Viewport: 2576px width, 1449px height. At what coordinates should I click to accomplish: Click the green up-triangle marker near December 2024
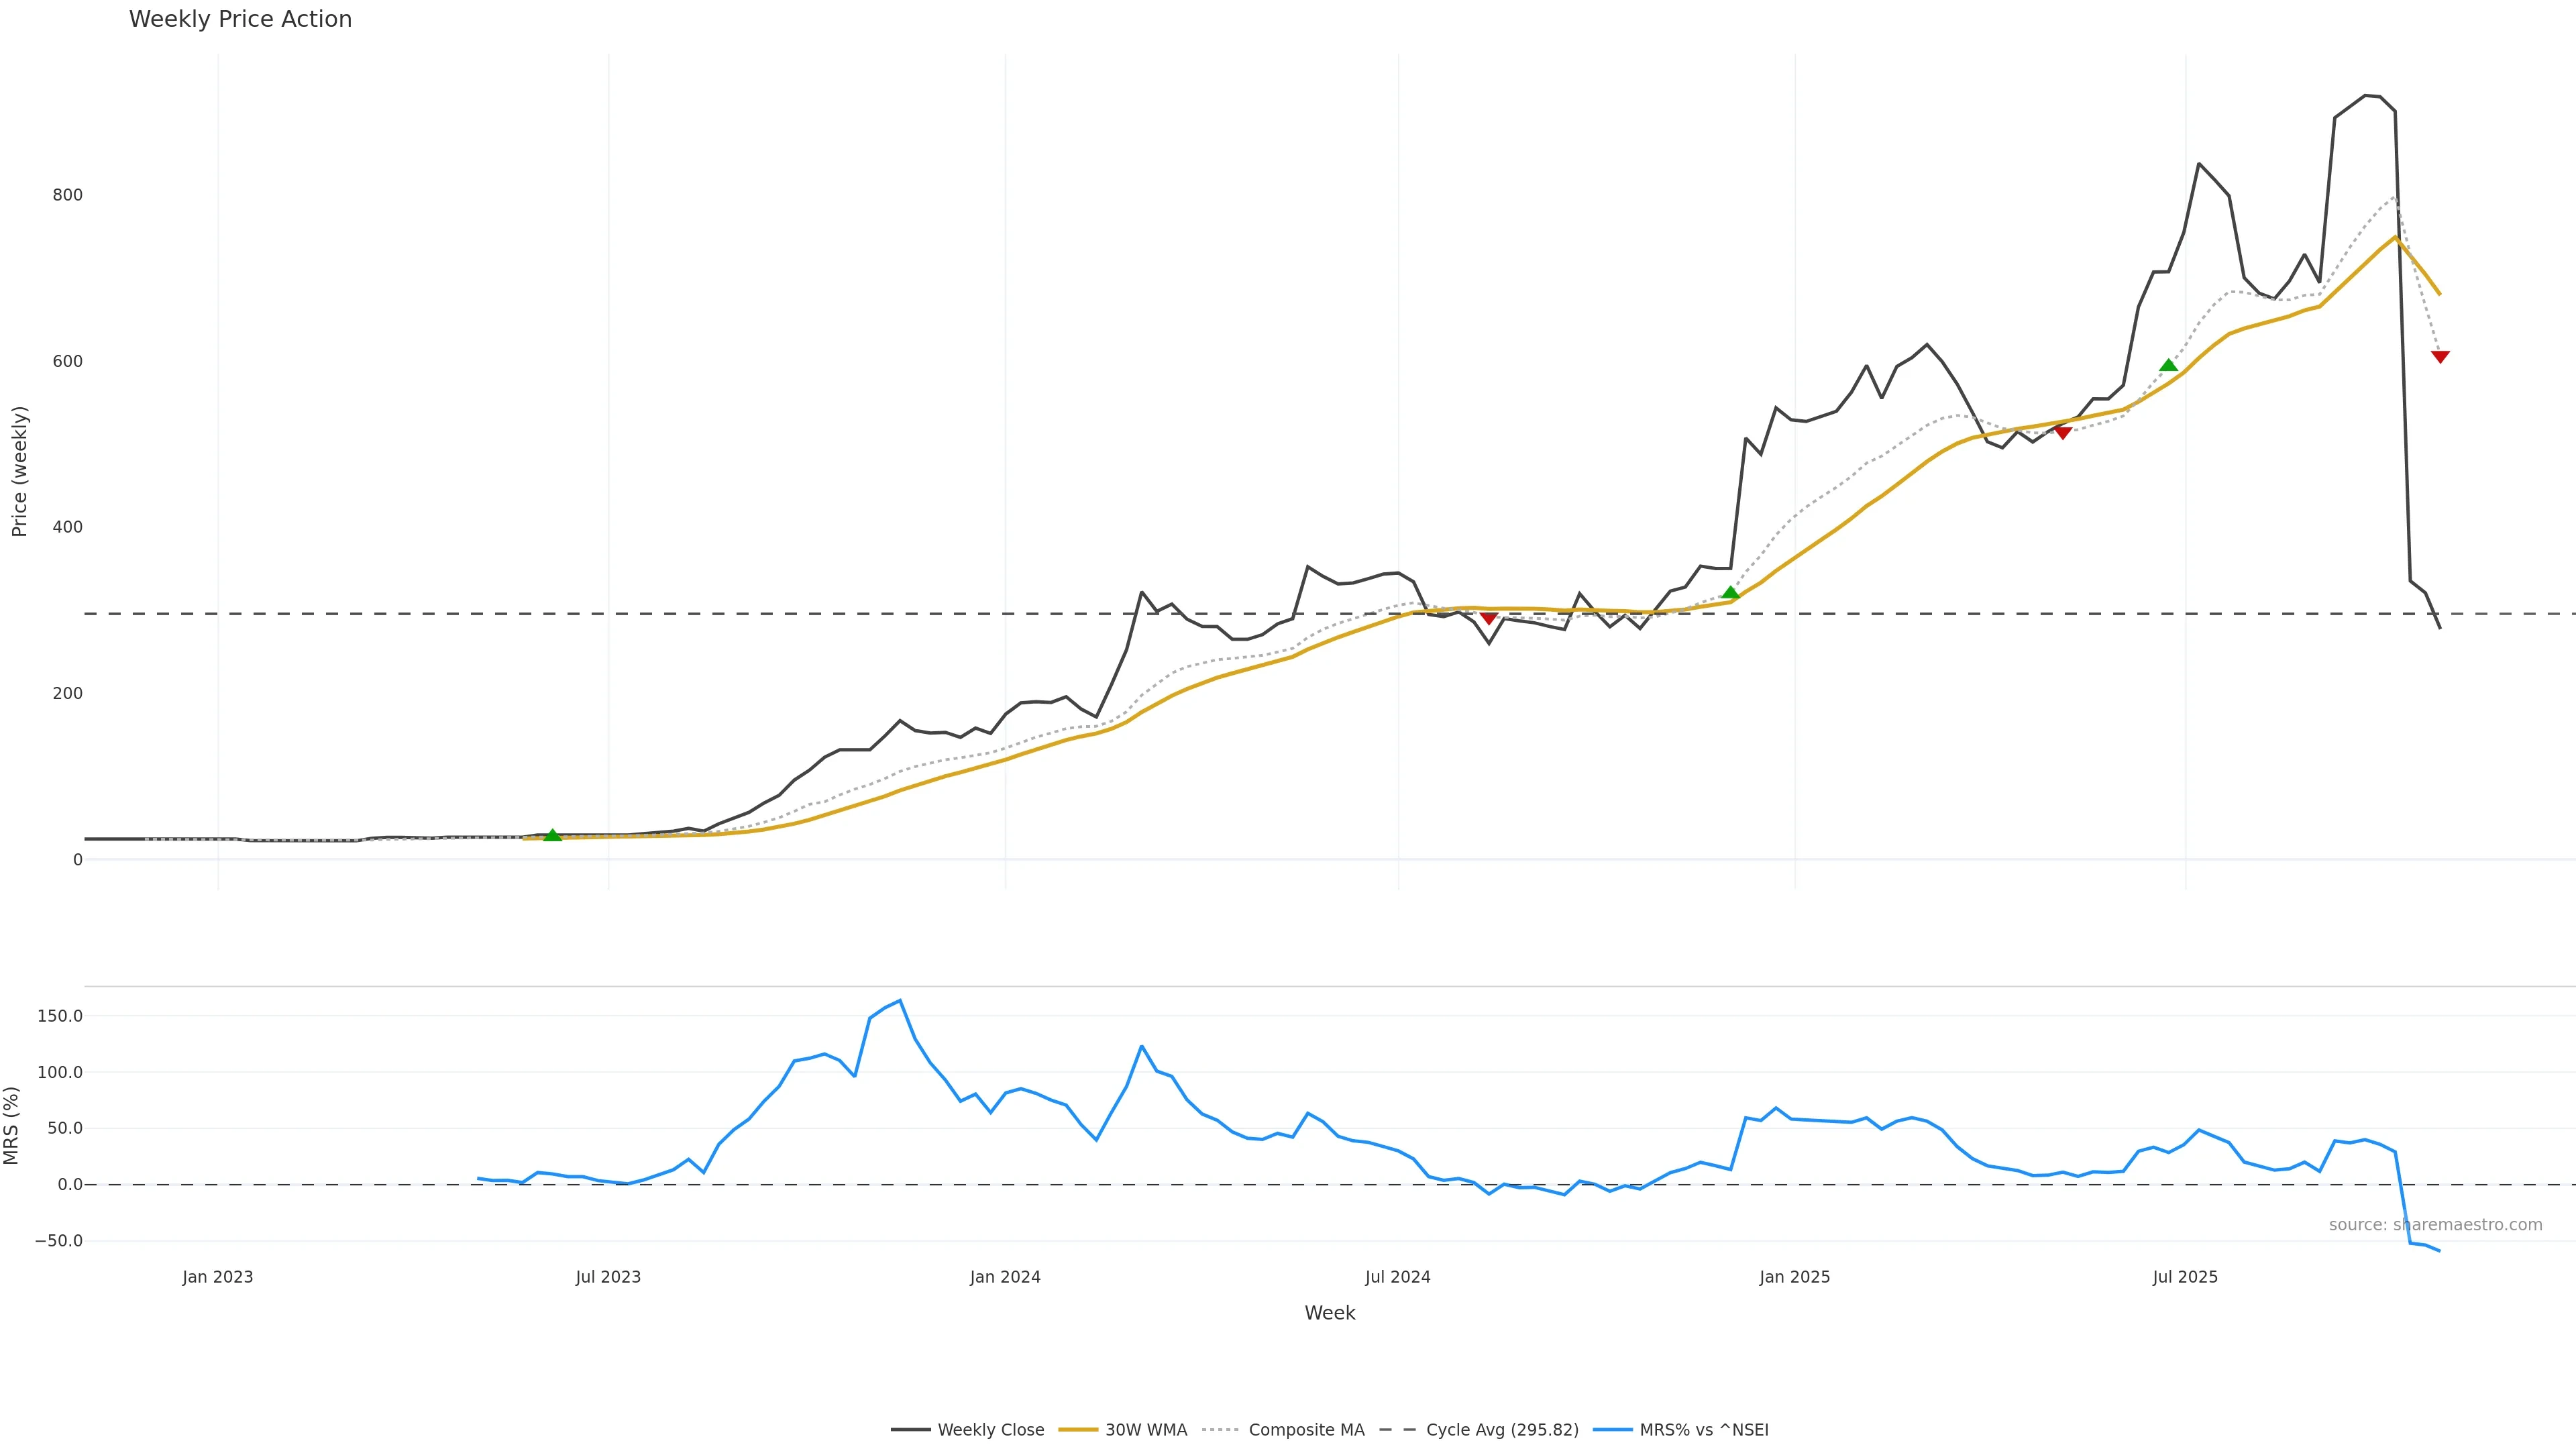[1730, 593]
